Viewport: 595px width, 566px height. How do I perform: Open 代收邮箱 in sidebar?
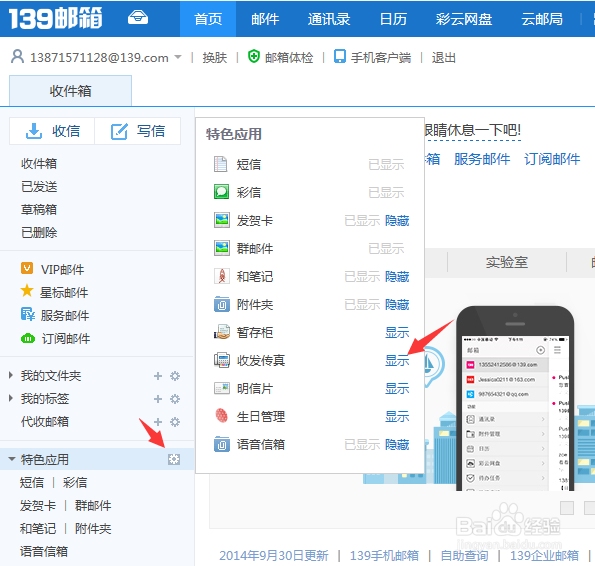45,421
